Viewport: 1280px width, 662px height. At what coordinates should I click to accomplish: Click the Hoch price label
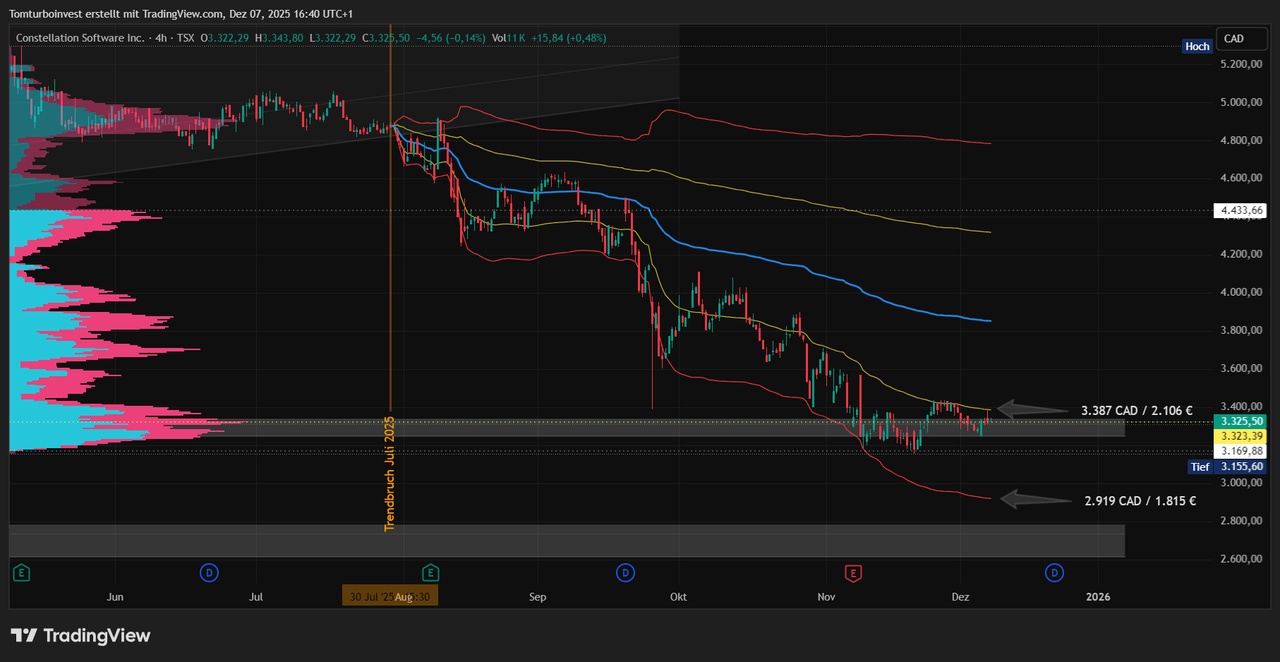point(1196,46)
